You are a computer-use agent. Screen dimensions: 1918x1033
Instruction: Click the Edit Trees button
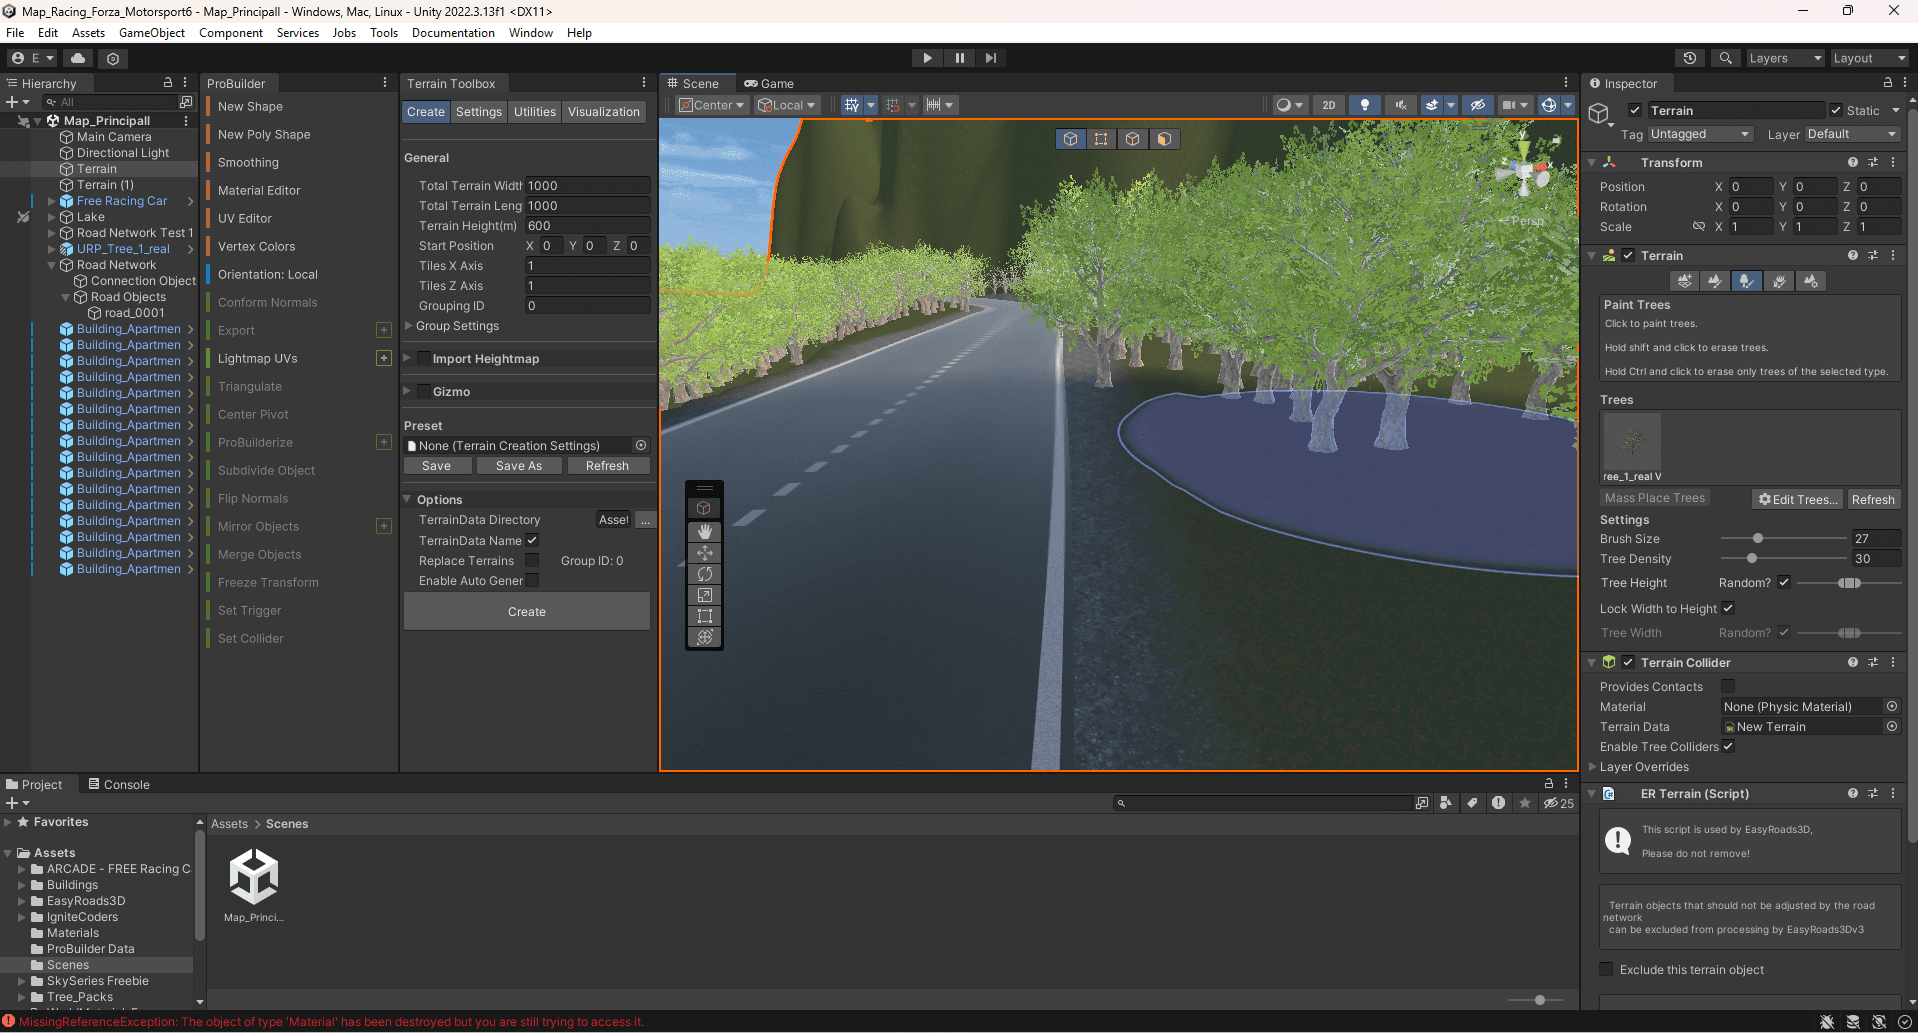click(x=1798, y=499)
